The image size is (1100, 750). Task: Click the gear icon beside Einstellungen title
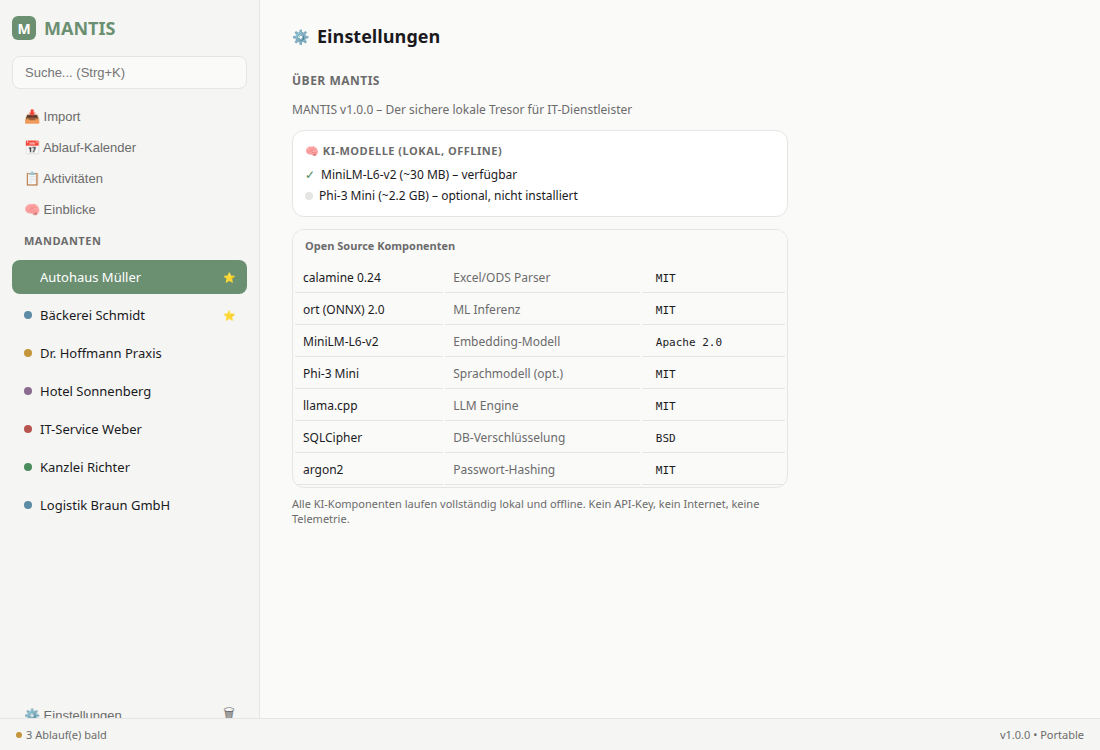click(x=300, y=37)
